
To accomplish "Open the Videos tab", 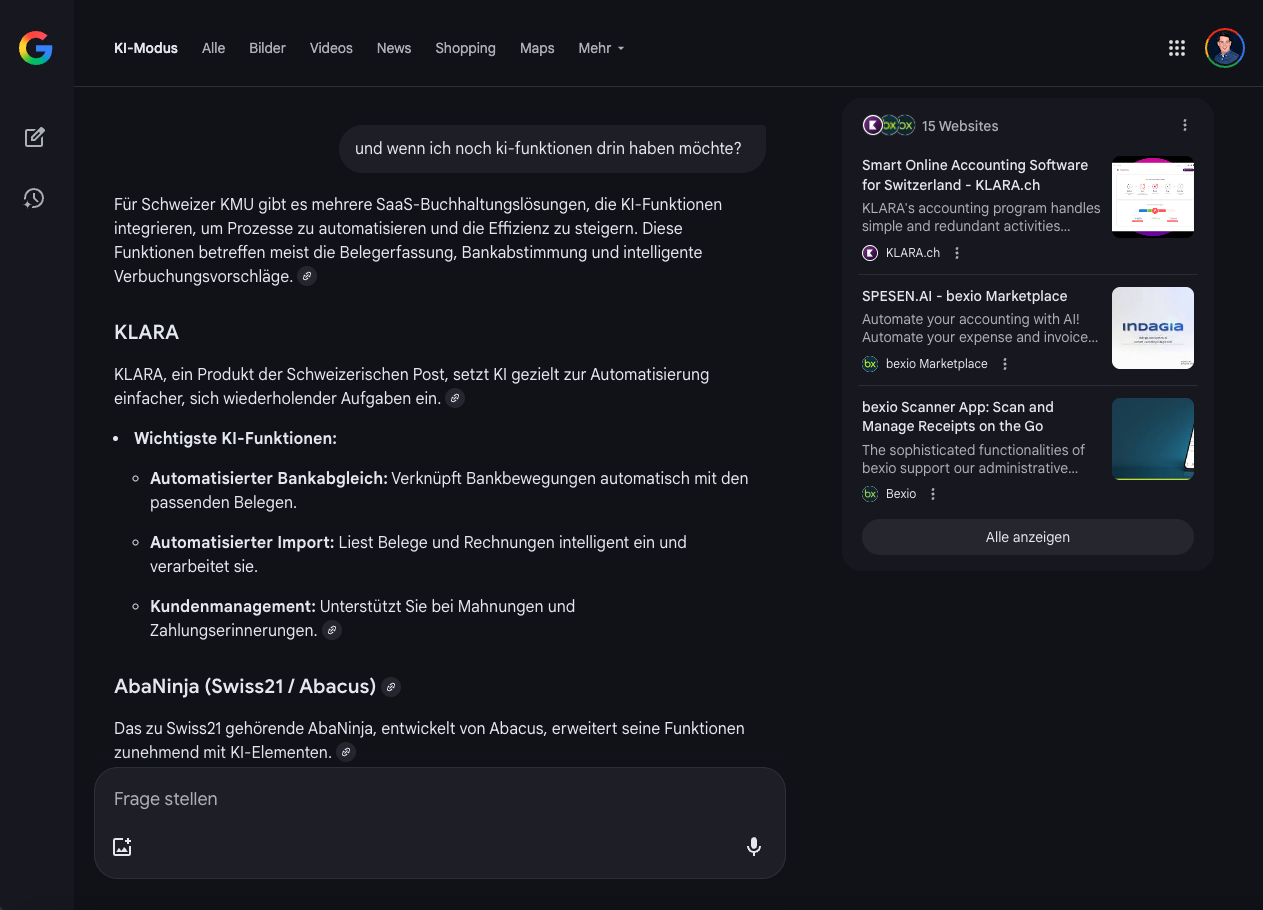I will (331, 48).
